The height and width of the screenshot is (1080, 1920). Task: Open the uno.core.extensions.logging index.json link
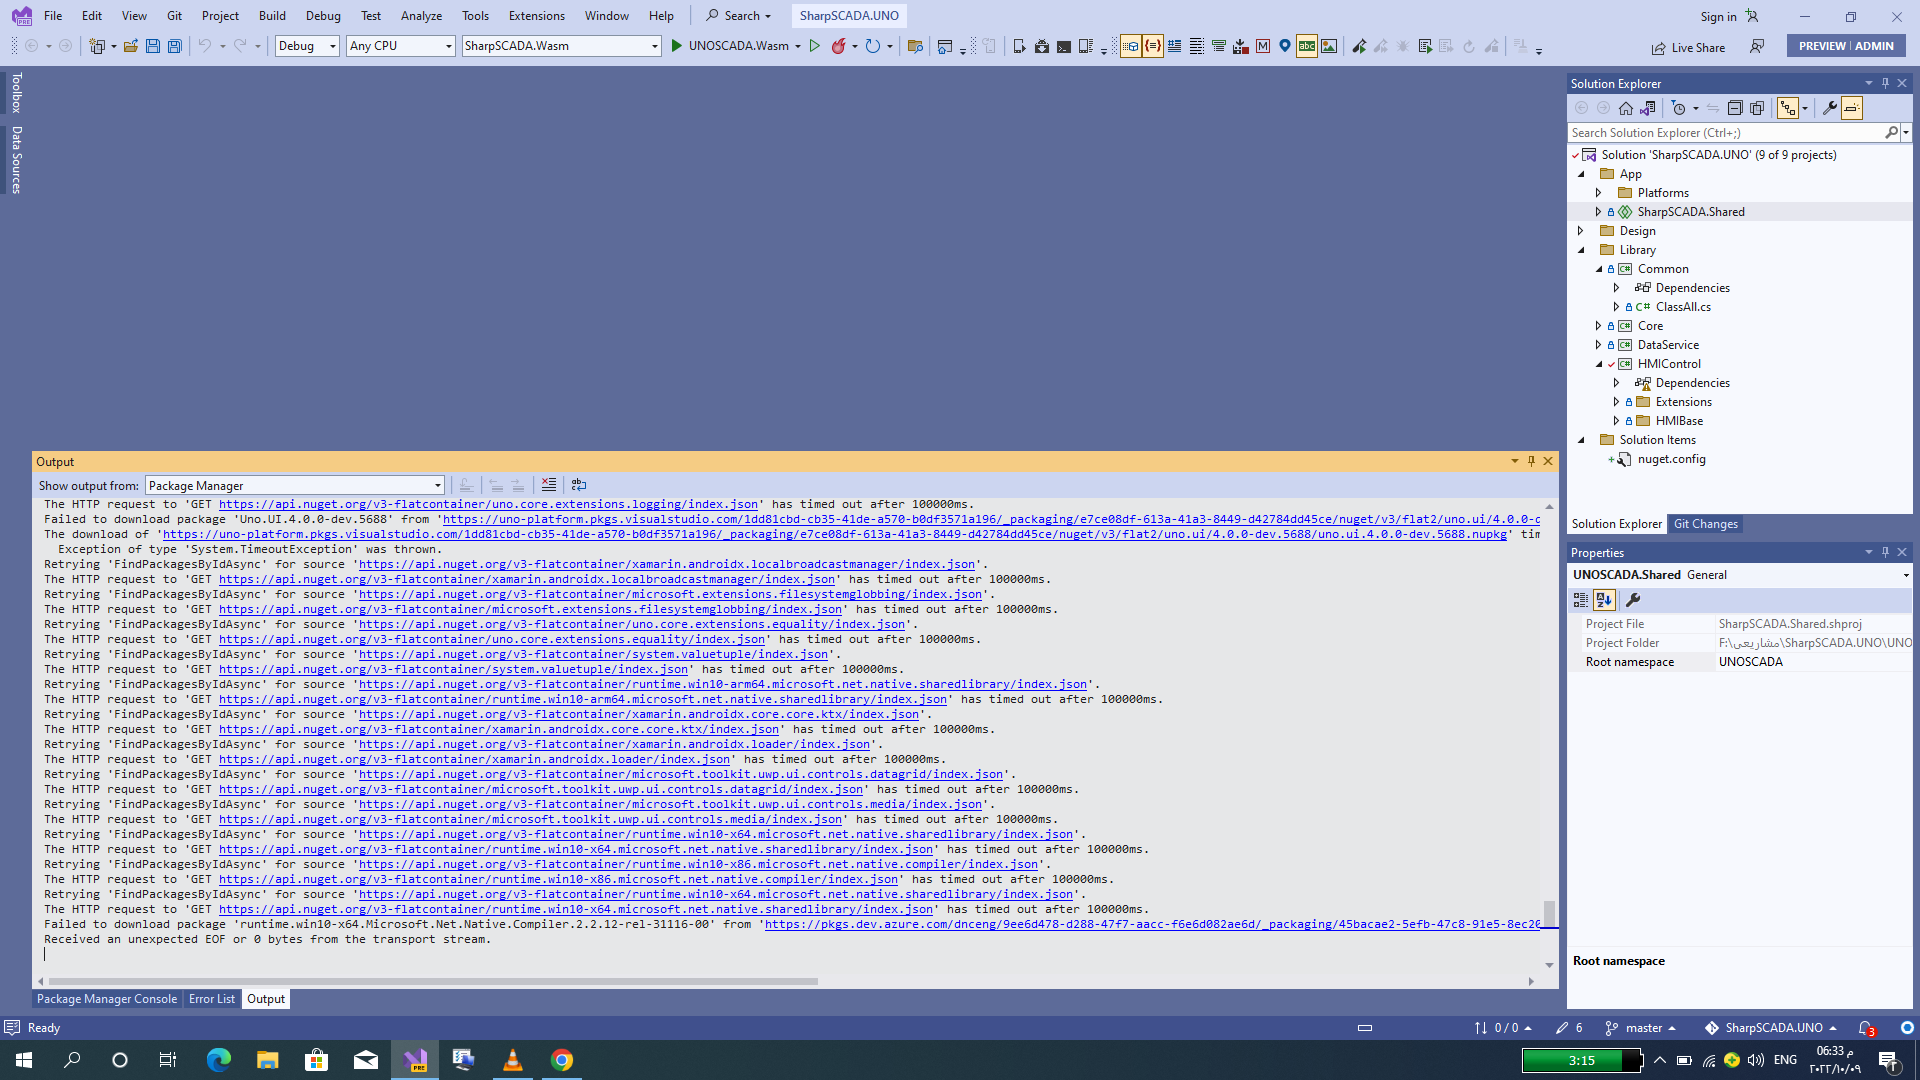488,505
